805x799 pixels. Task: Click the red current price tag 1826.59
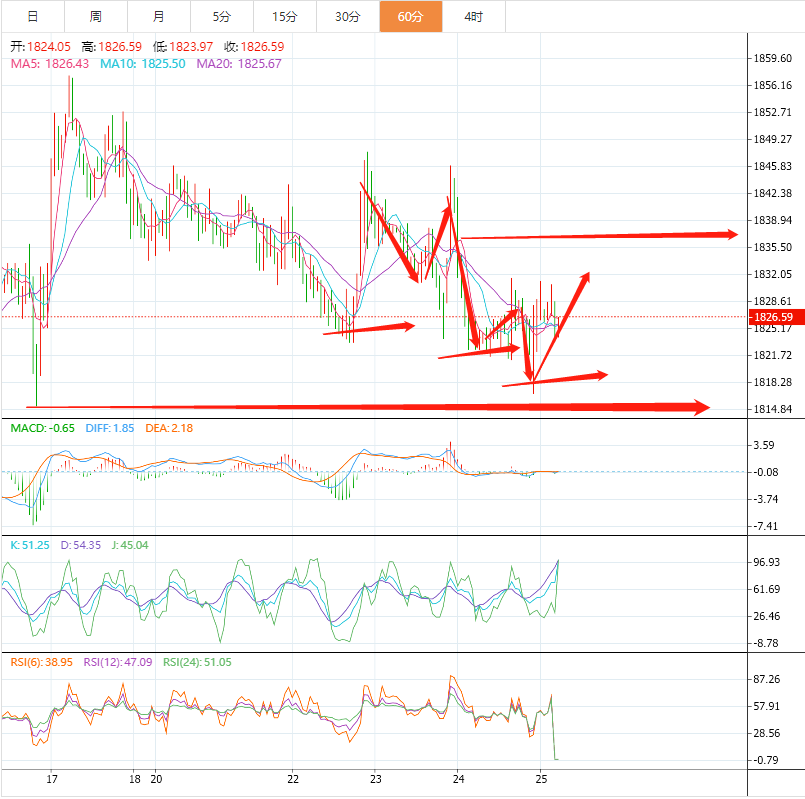pyautogui.click(x=776, y=317)
